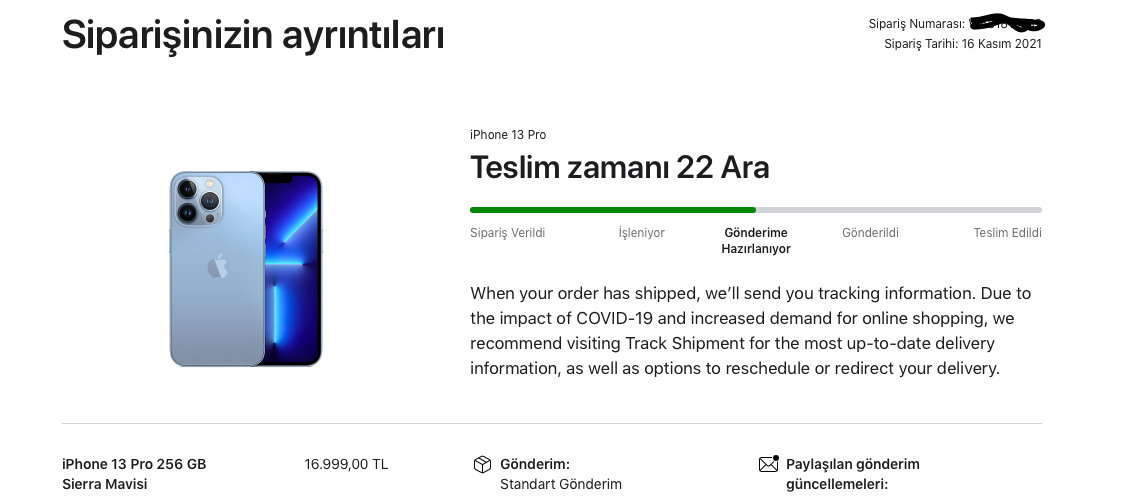The image size is (1142, 497).
Task: Select the Gönderildi status step
Action: 870,233
